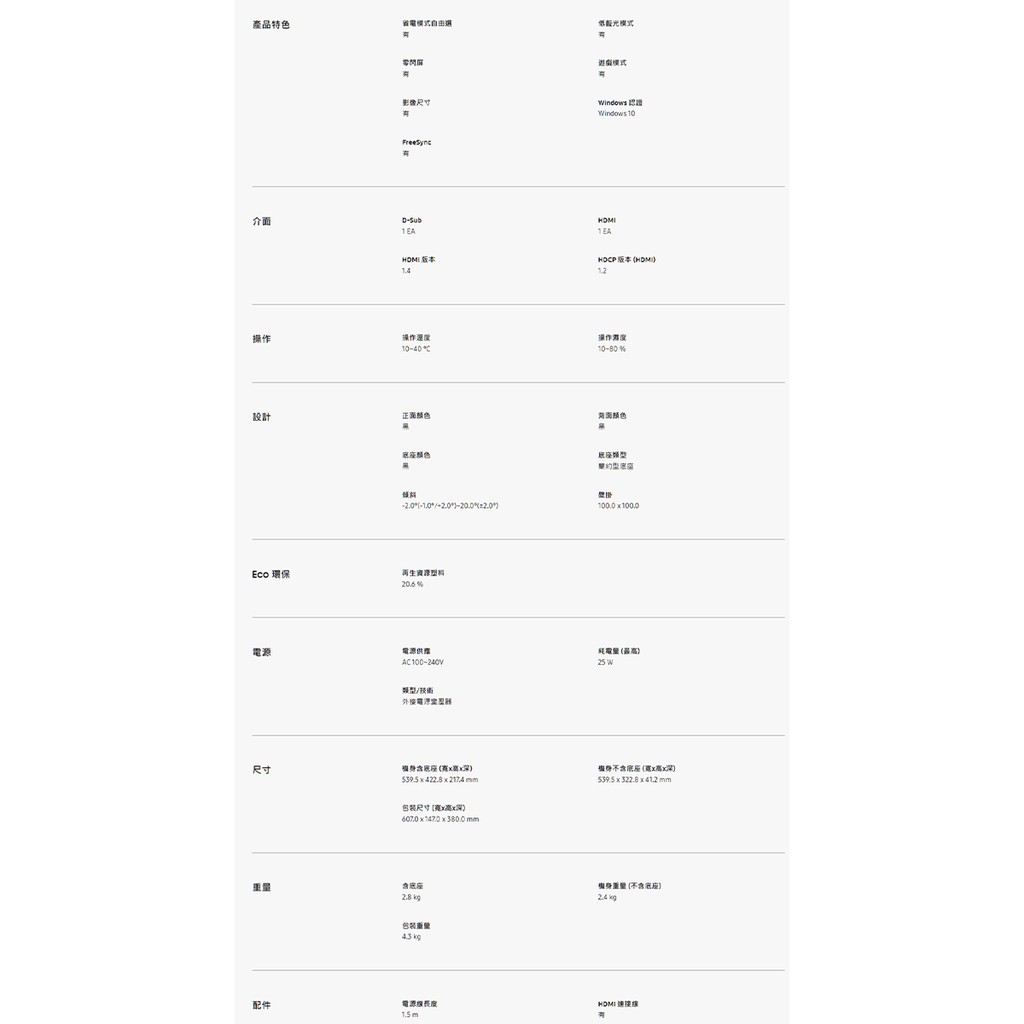The height and width of the screenshot is (1024, 1024).
Task: Click the FreeSync feature label
Action: (x=417, y=142)
